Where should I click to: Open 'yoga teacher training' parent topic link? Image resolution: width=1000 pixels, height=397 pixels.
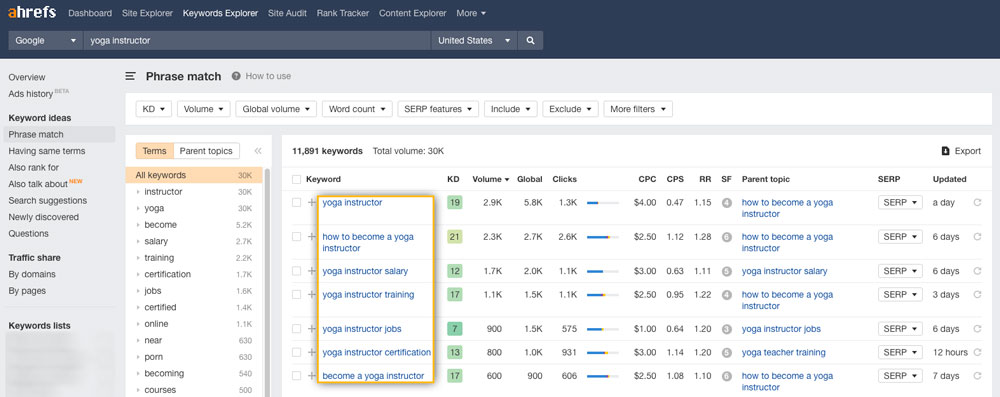pos(783,352)
